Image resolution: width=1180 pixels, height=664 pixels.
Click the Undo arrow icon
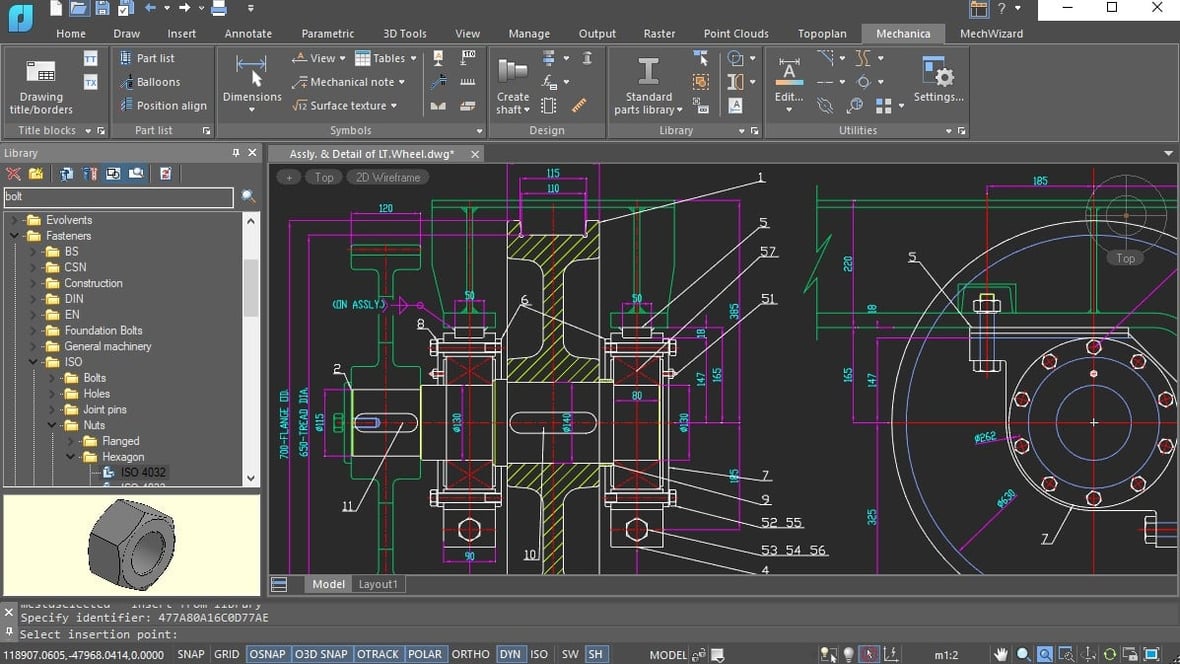click(x=151, y=8)
